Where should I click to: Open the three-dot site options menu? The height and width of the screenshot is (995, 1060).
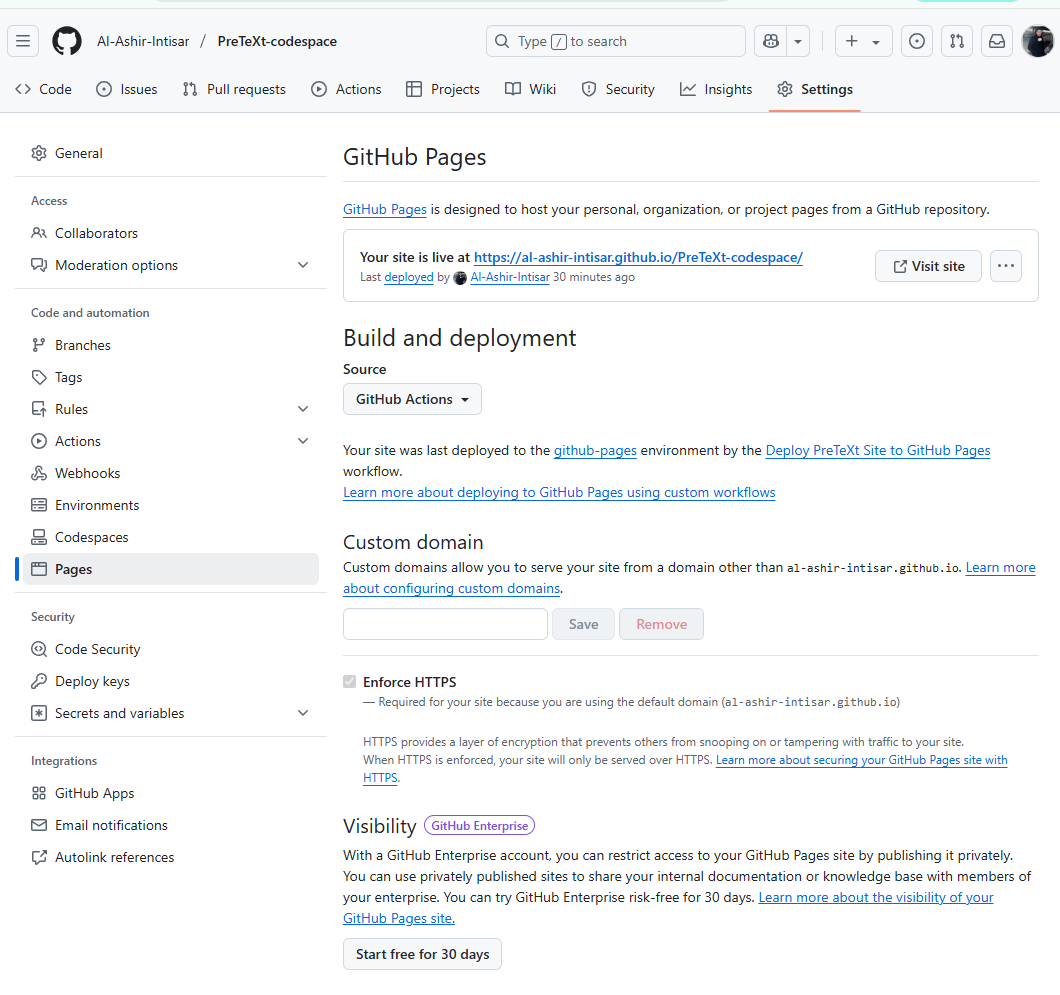click(x=1006, y=266)
